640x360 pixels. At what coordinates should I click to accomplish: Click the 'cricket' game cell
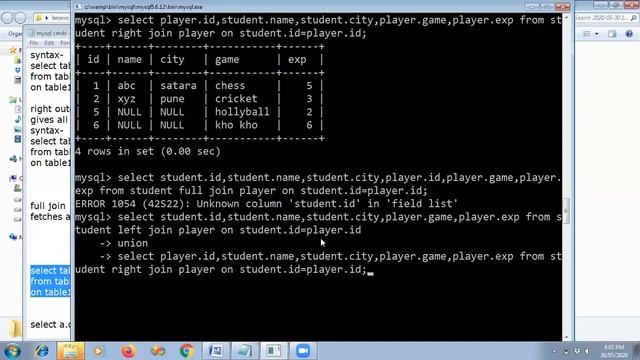tap(236, 99)
